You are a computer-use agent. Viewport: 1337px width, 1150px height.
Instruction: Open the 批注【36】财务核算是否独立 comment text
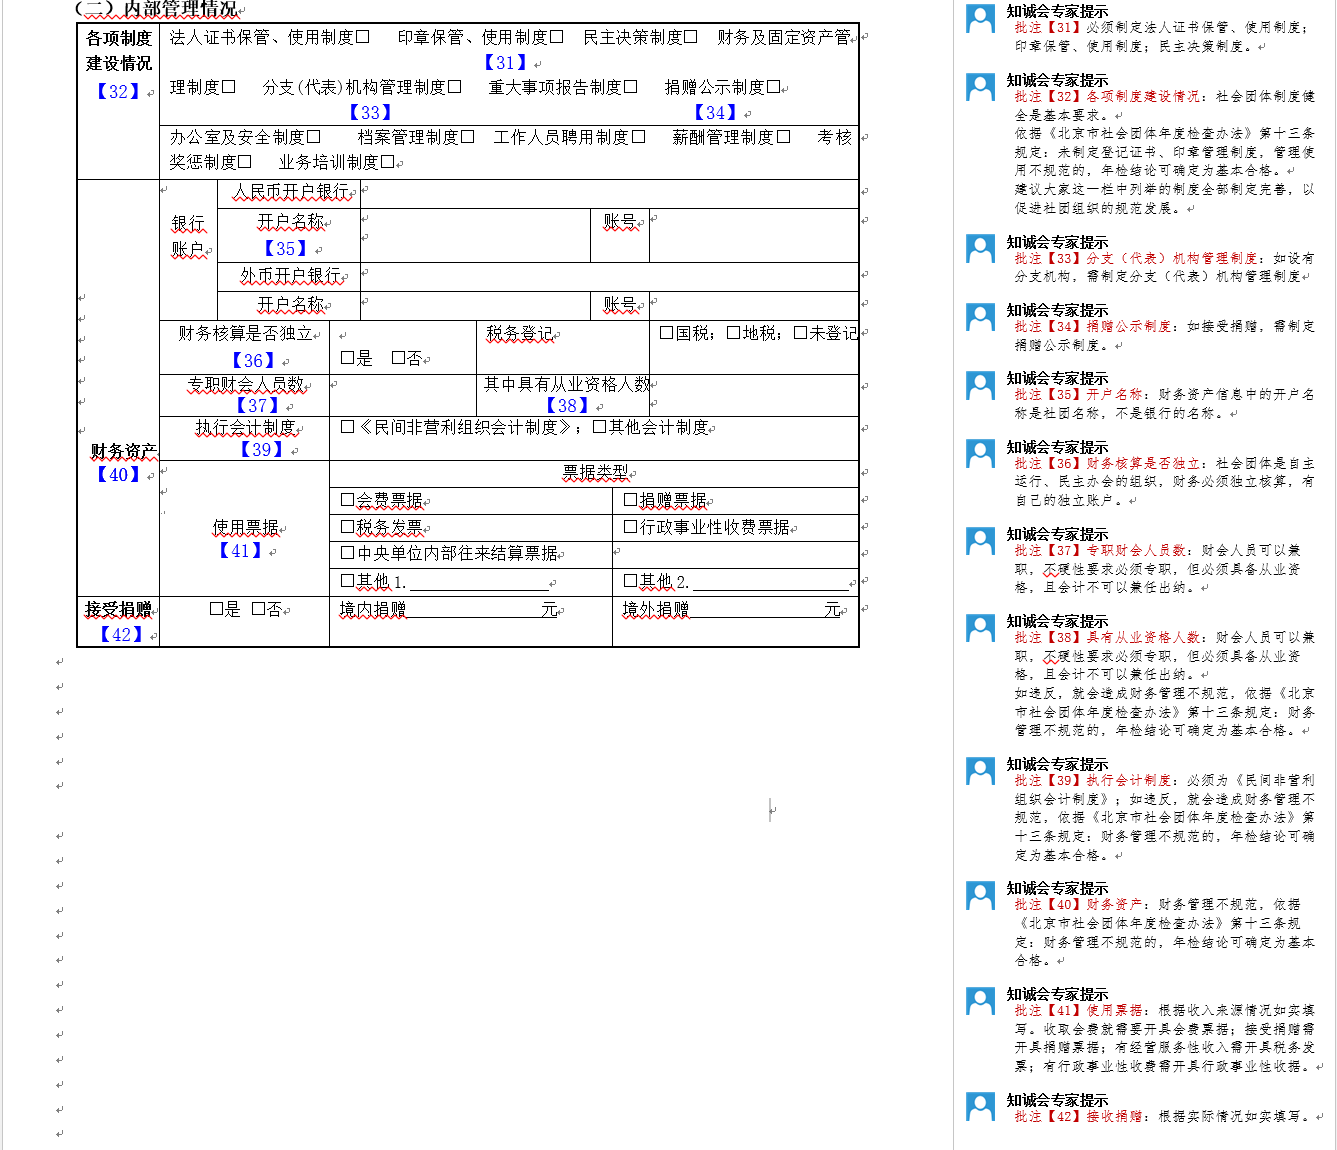click(1164, 481)
